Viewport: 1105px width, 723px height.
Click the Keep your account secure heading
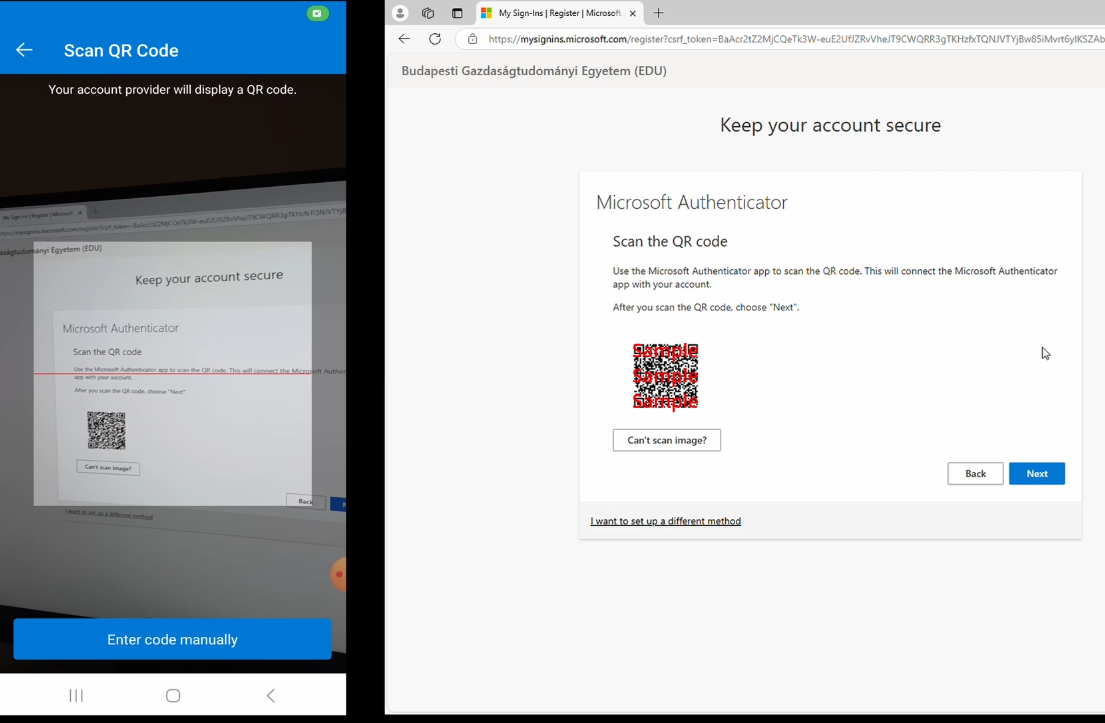830,125
